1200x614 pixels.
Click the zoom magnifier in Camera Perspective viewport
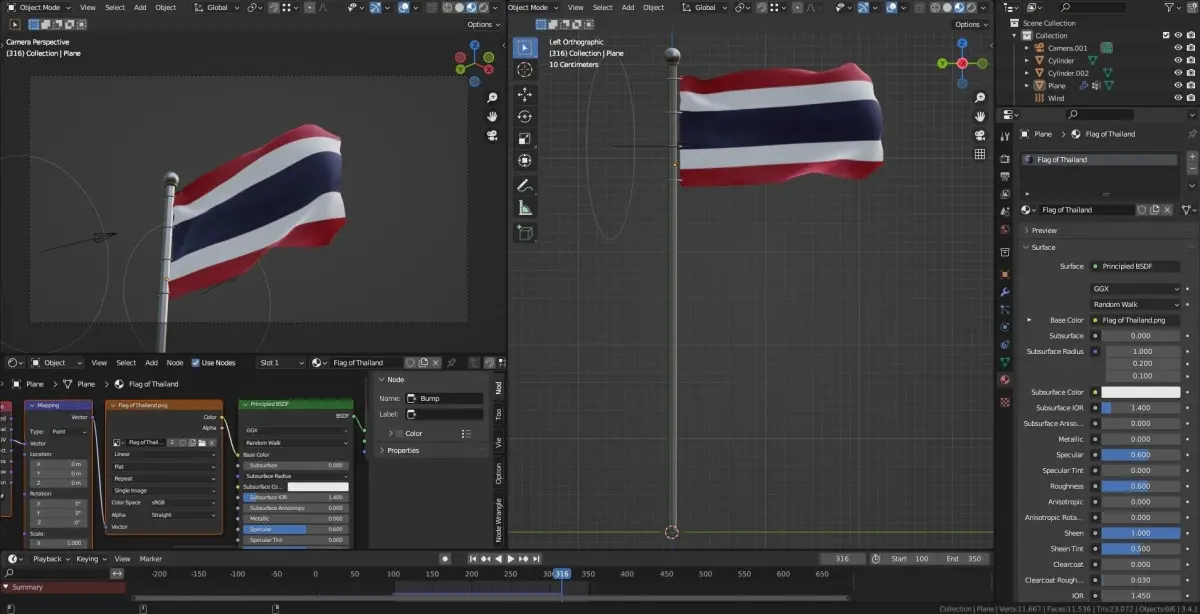point(492,98)
